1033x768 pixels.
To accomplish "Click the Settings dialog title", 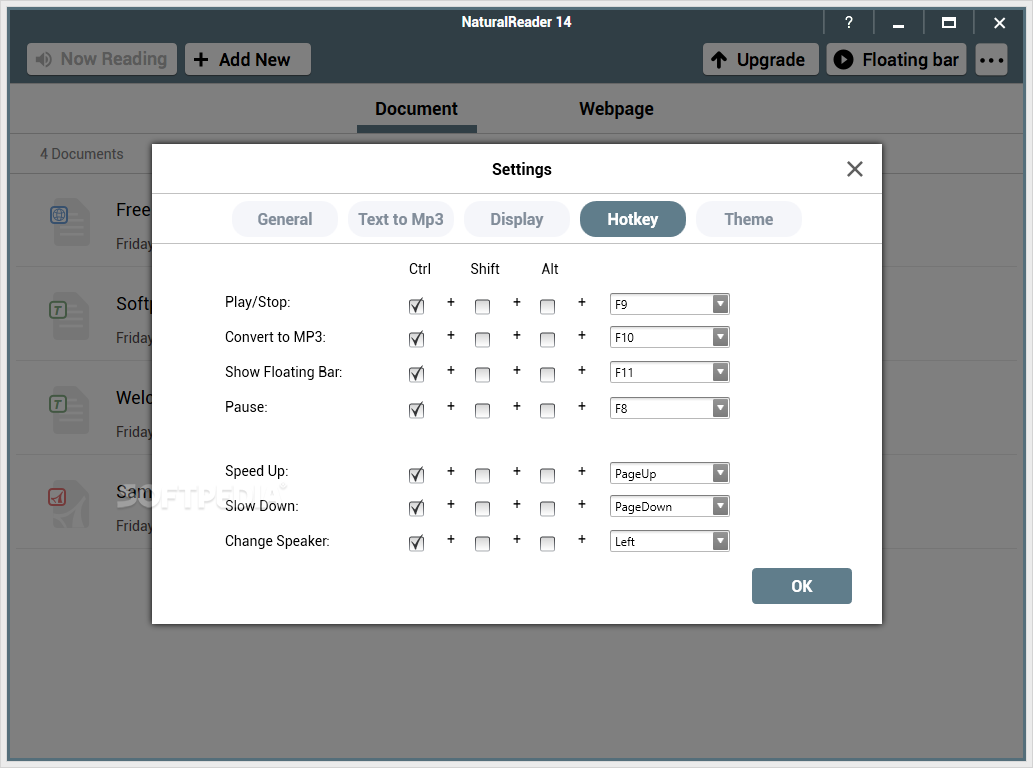I will 522,169.
